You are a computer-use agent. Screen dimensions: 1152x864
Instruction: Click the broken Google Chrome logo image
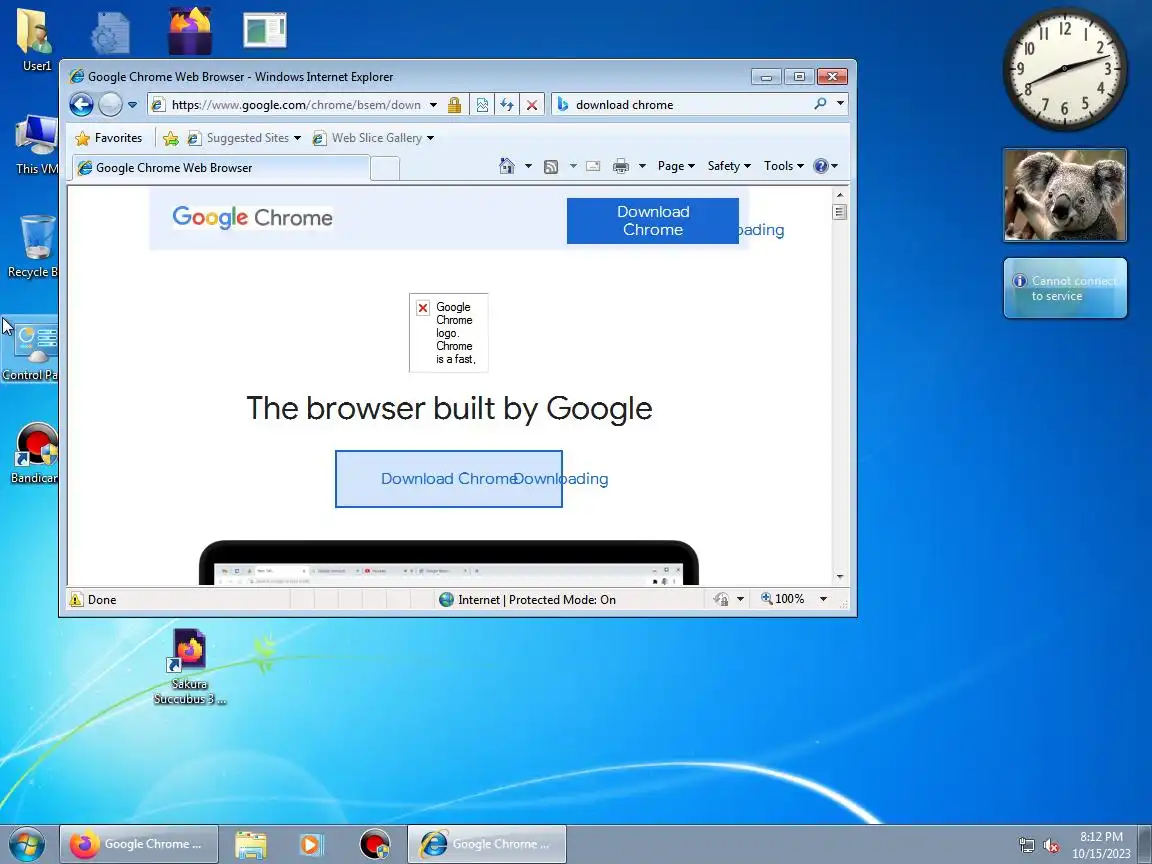pos(448,333)
